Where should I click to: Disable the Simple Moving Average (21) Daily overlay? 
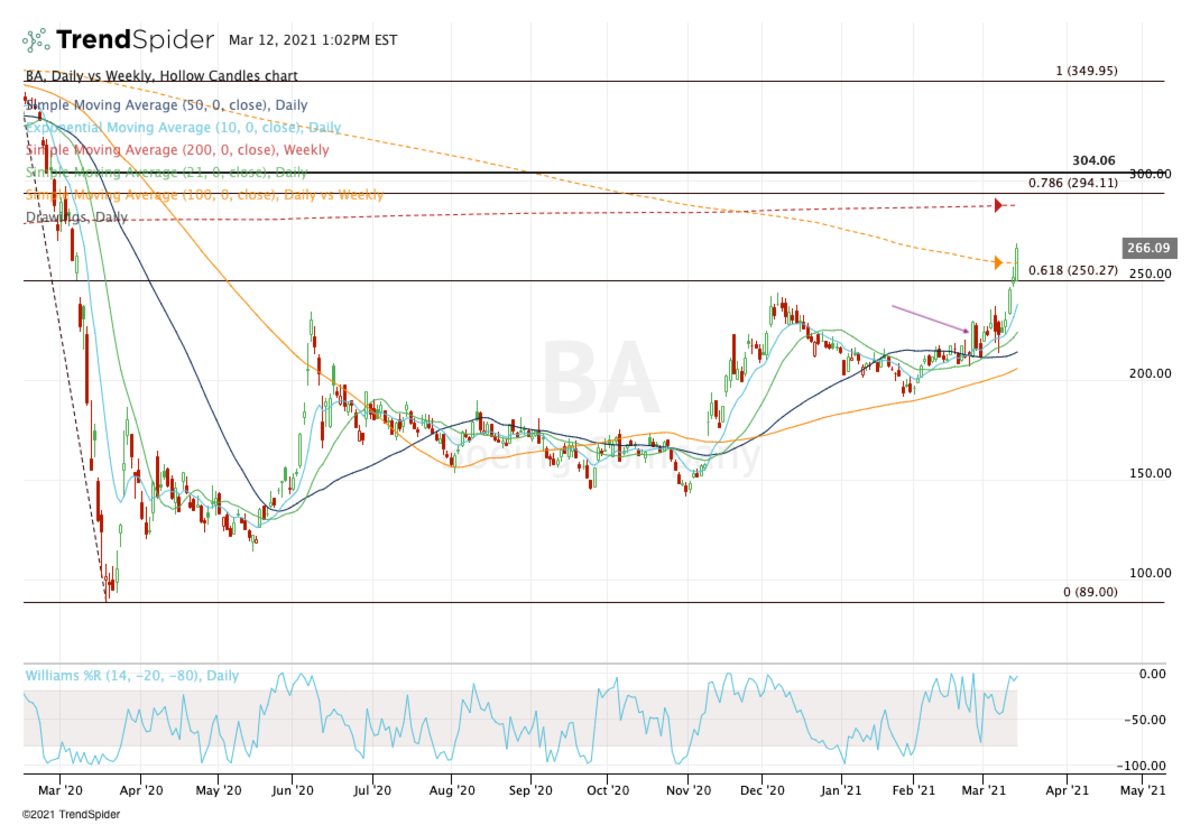[165, 171]
